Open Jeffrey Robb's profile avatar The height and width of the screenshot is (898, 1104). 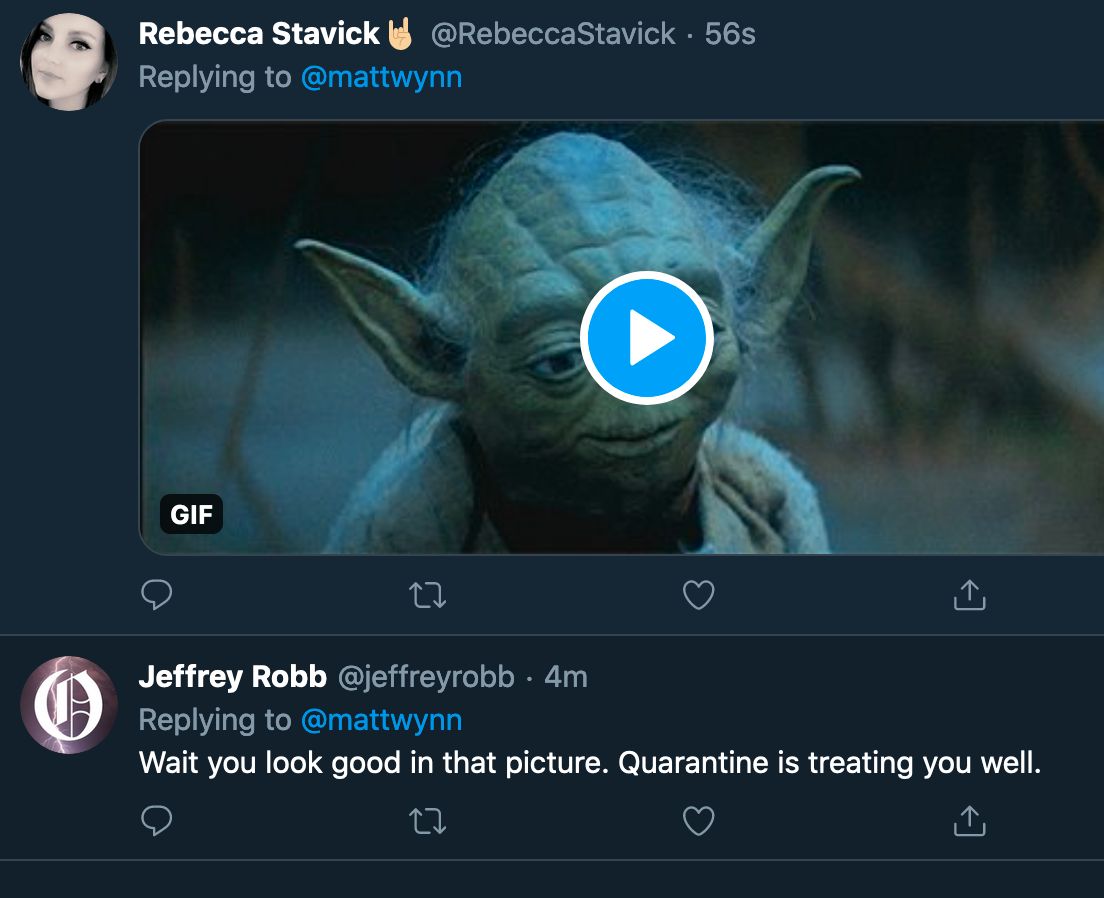tap(69, 705)
